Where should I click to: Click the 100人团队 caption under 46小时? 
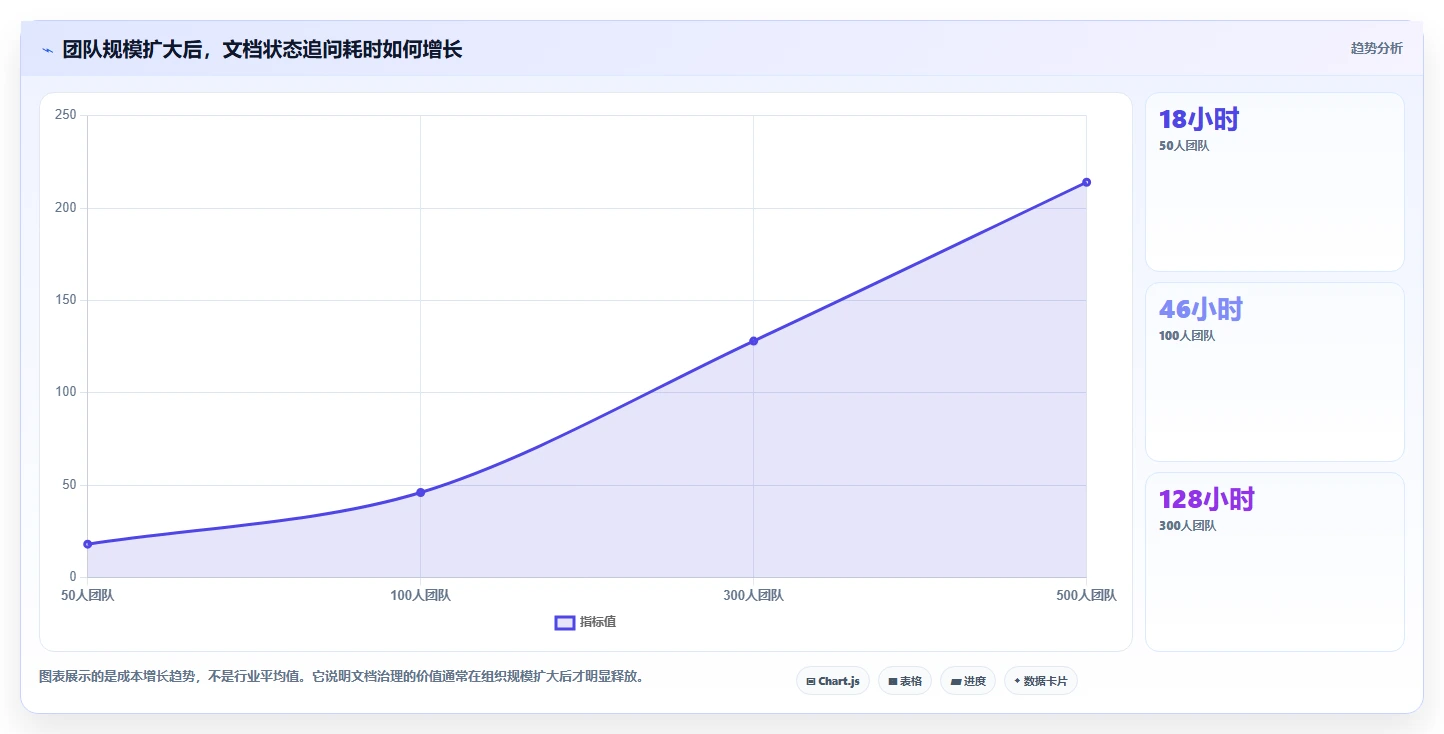(1187, 336)
